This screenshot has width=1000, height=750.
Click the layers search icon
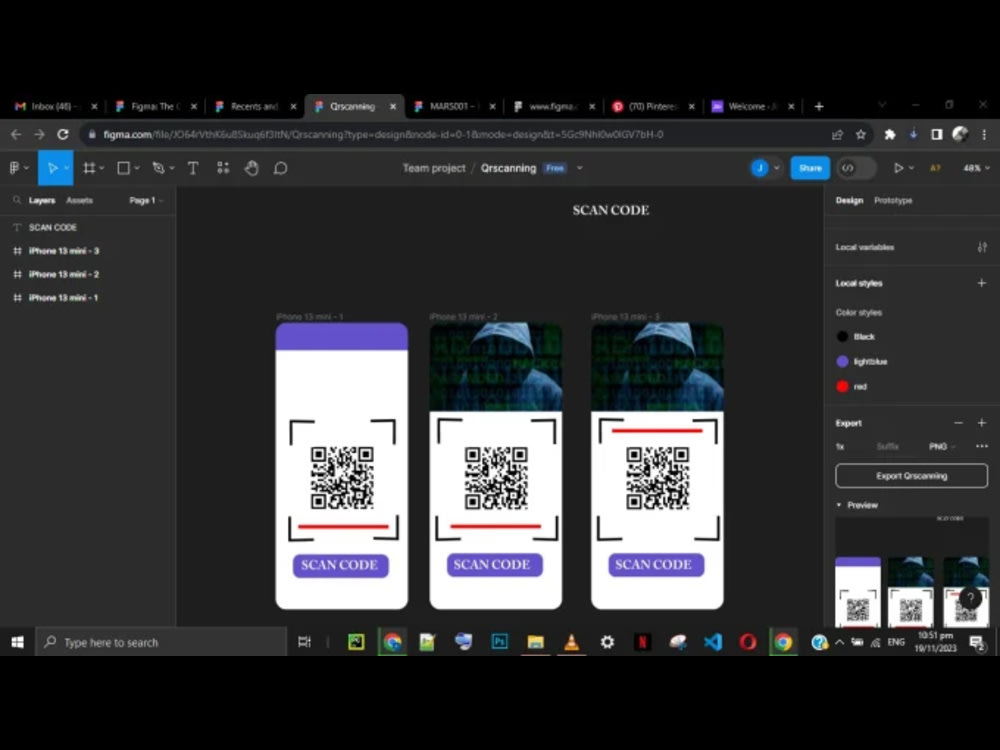click(x=17, y=200)
